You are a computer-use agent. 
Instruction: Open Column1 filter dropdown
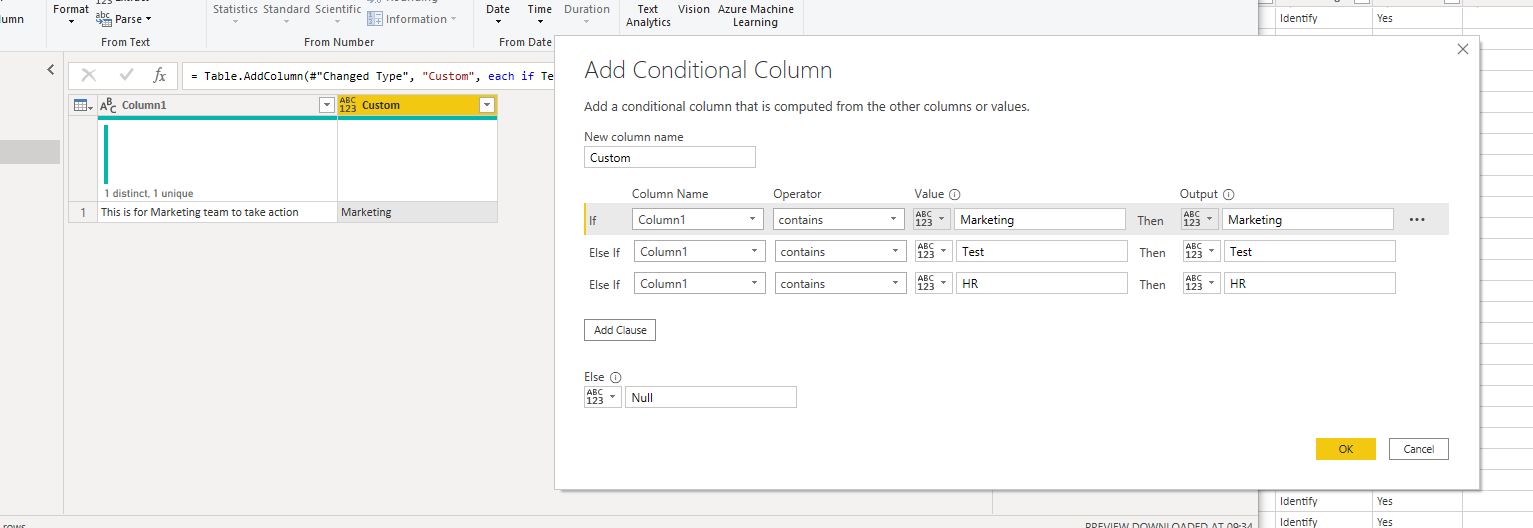click(326, 105)
